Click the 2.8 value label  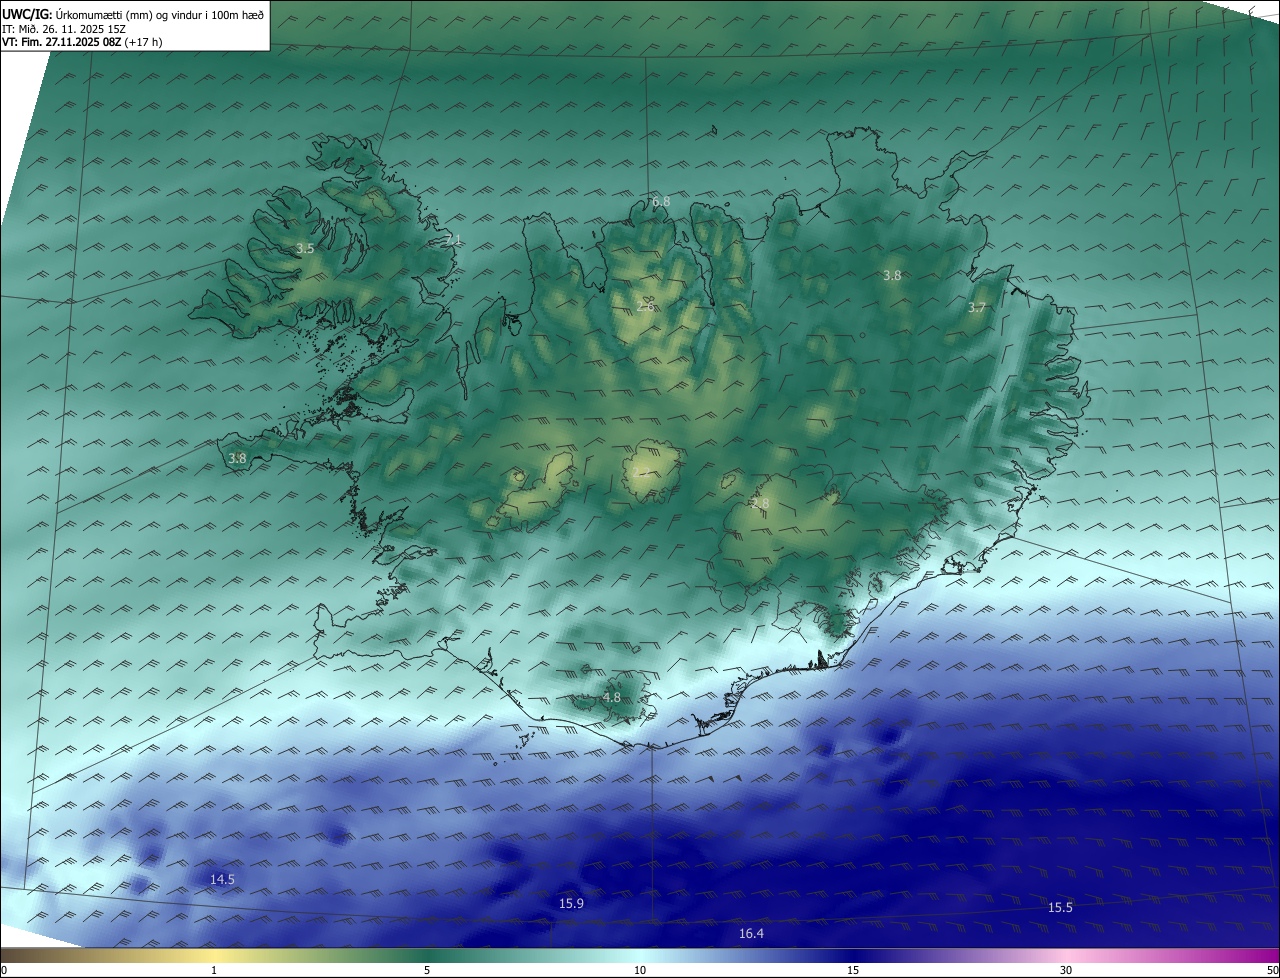[x=760, y=504]
